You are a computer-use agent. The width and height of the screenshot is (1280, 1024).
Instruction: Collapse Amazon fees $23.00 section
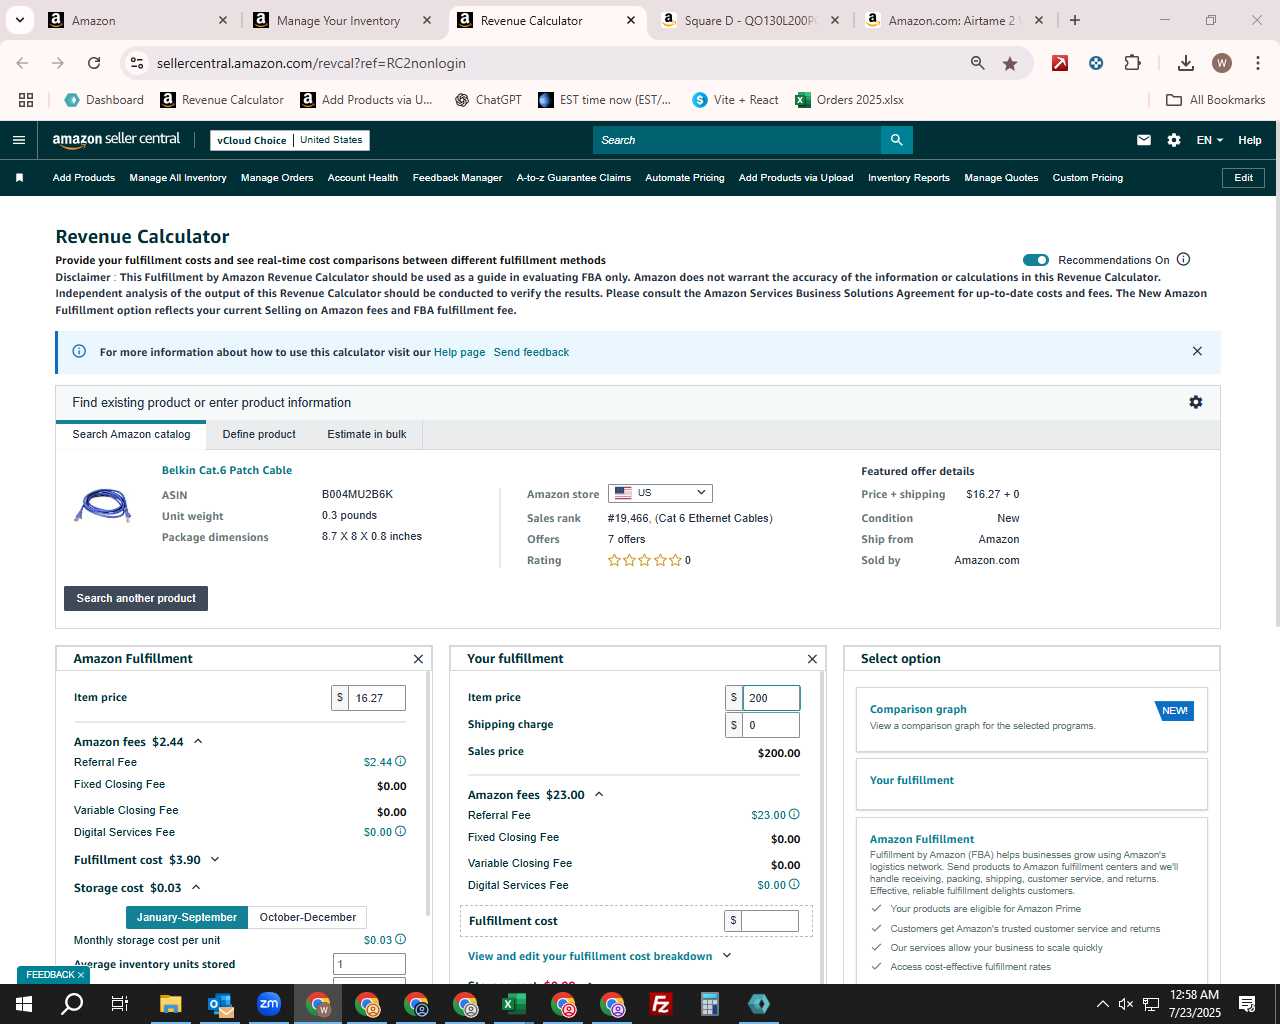tap(599, 794)
